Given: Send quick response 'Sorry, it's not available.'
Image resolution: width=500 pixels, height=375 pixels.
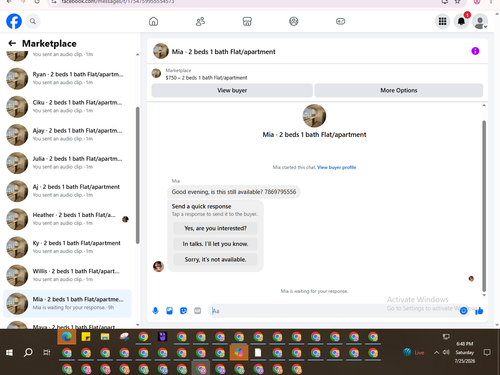Looking at the screenshot, I should click(x=215, y=260).
